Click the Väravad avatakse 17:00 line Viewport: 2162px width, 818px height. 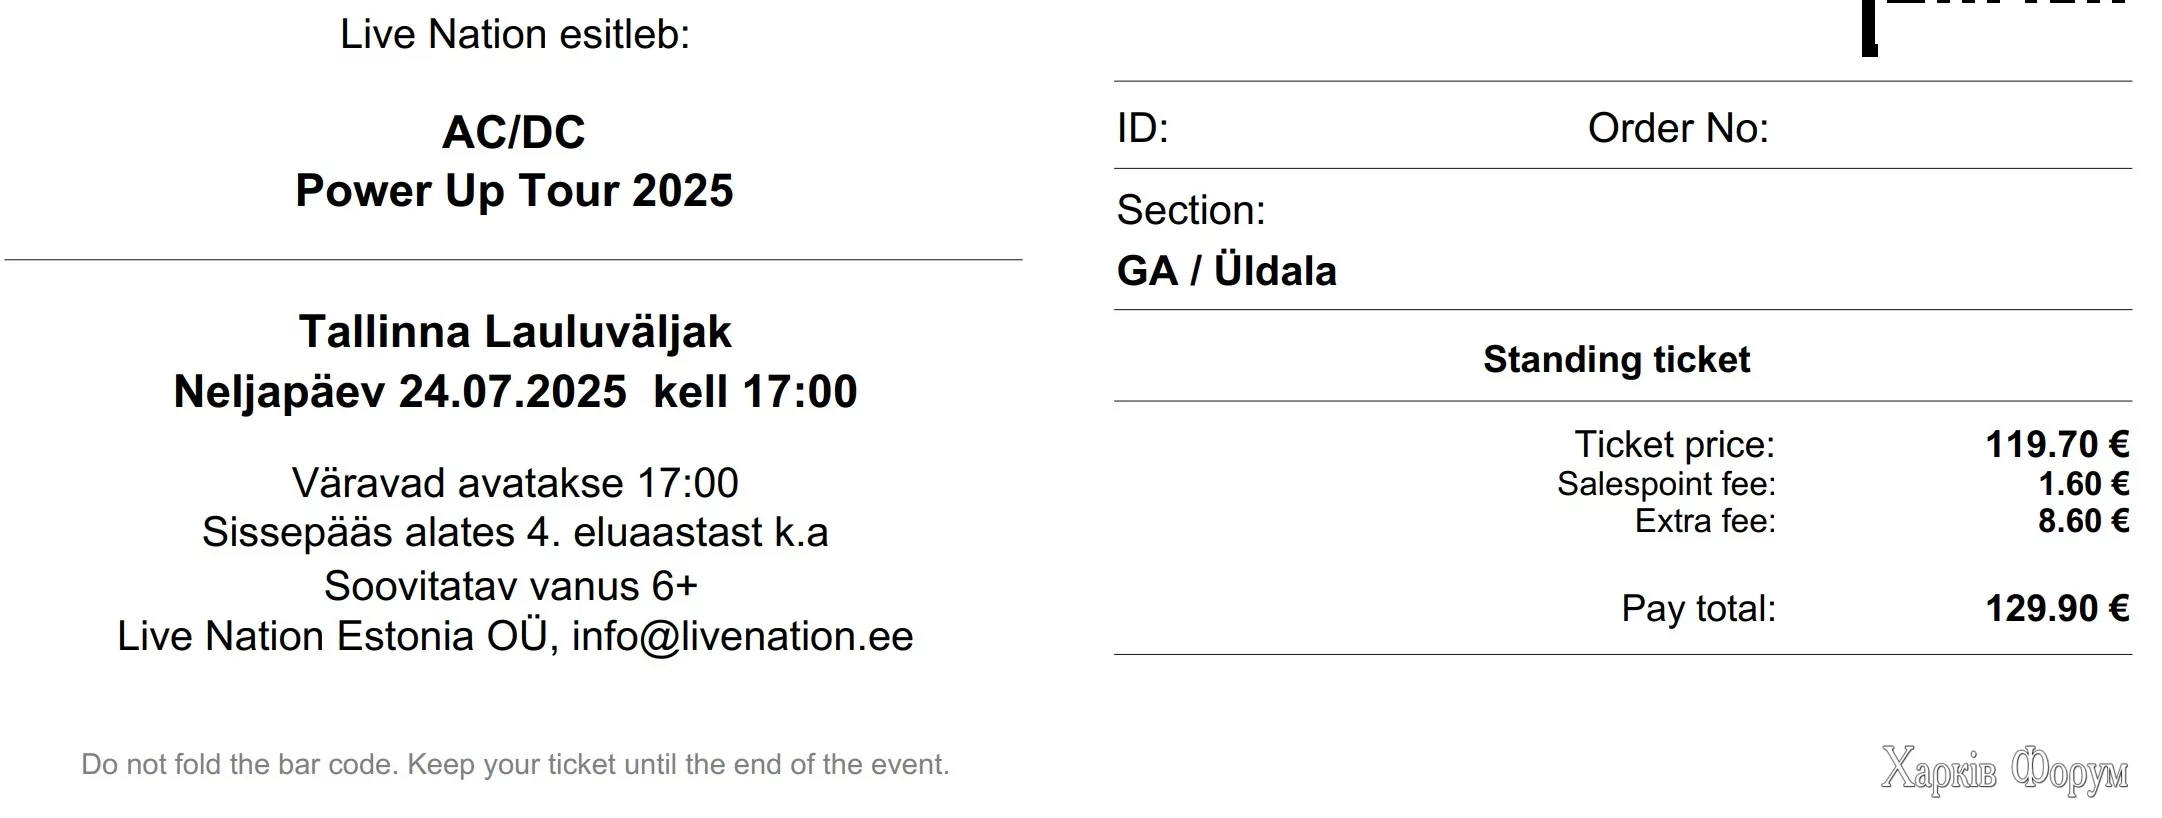(515, 484)
